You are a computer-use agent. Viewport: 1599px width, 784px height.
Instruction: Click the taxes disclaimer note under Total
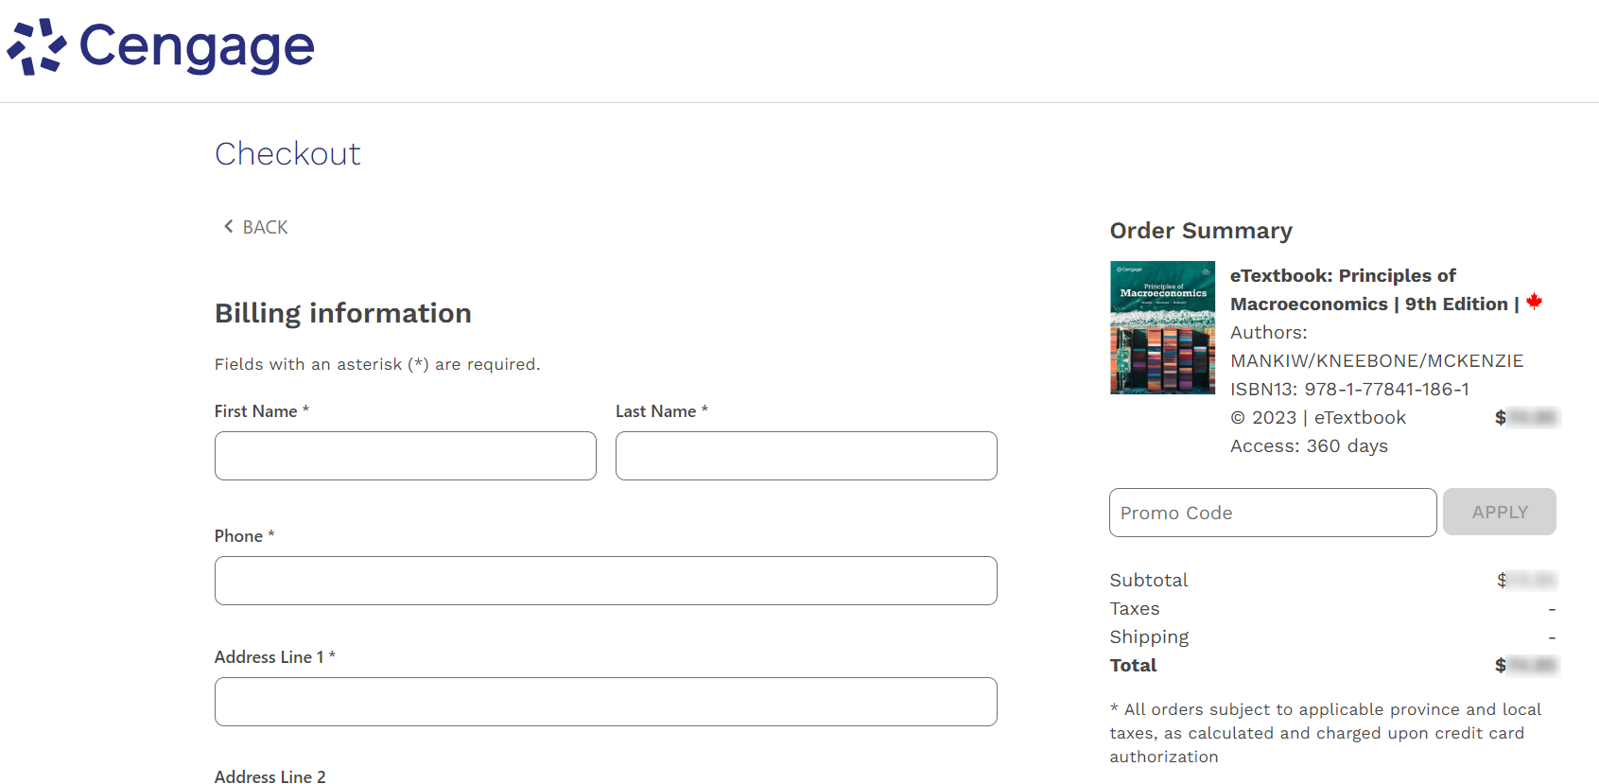1326,733
